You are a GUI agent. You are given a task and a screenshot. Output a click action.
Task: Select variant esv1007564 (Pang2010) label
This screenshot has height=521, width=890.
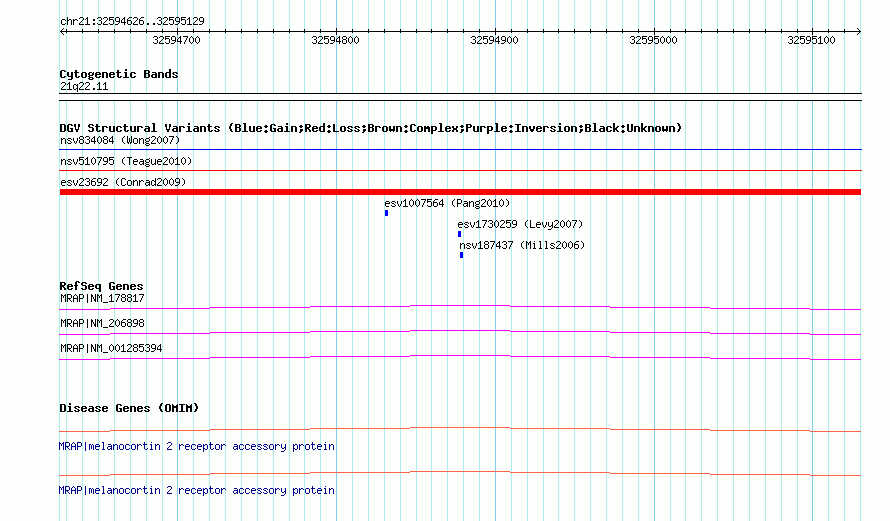(447, 203)
